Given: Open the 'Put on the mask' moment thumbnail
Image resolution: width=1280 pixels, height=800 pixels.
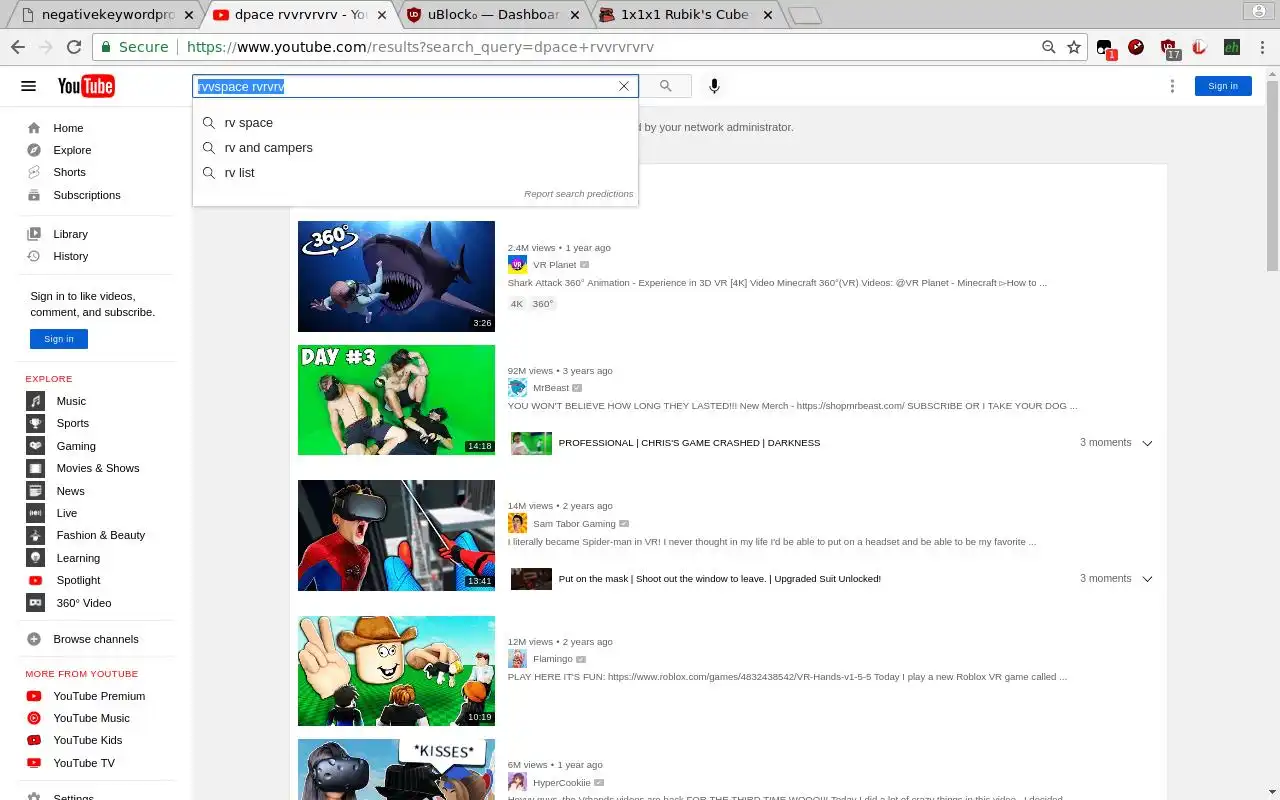Looking at the screenshot, I should click(531, 579).
